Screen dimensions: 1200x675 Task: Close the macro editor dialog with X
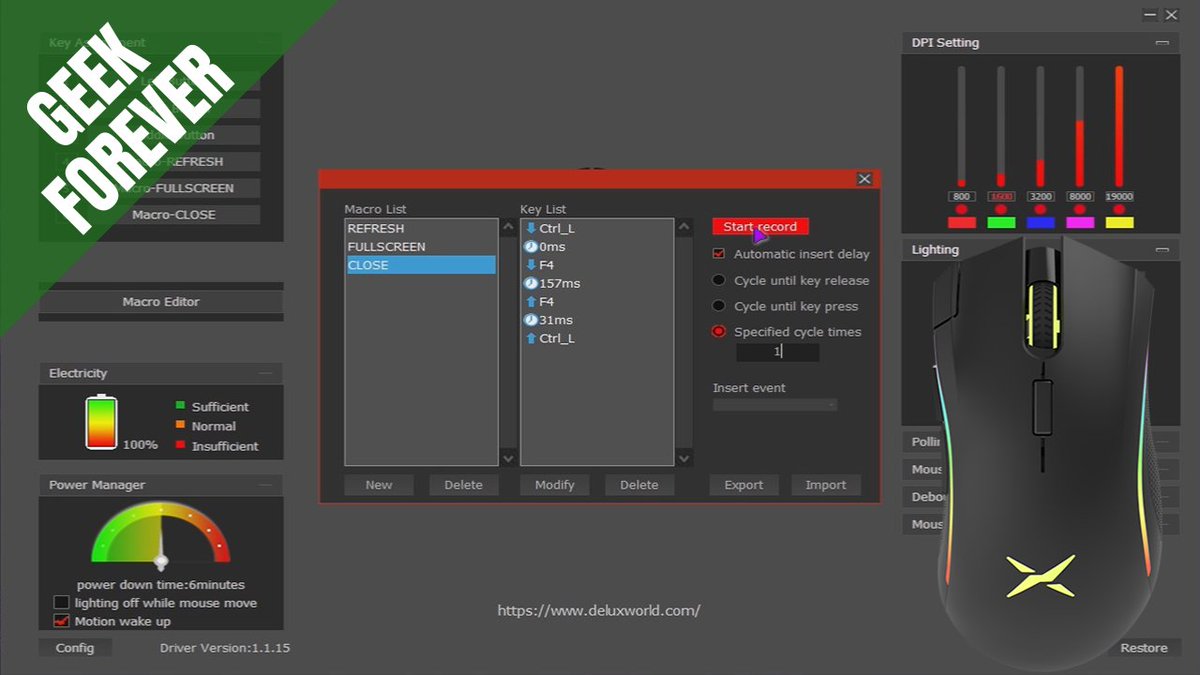point(865,179)
